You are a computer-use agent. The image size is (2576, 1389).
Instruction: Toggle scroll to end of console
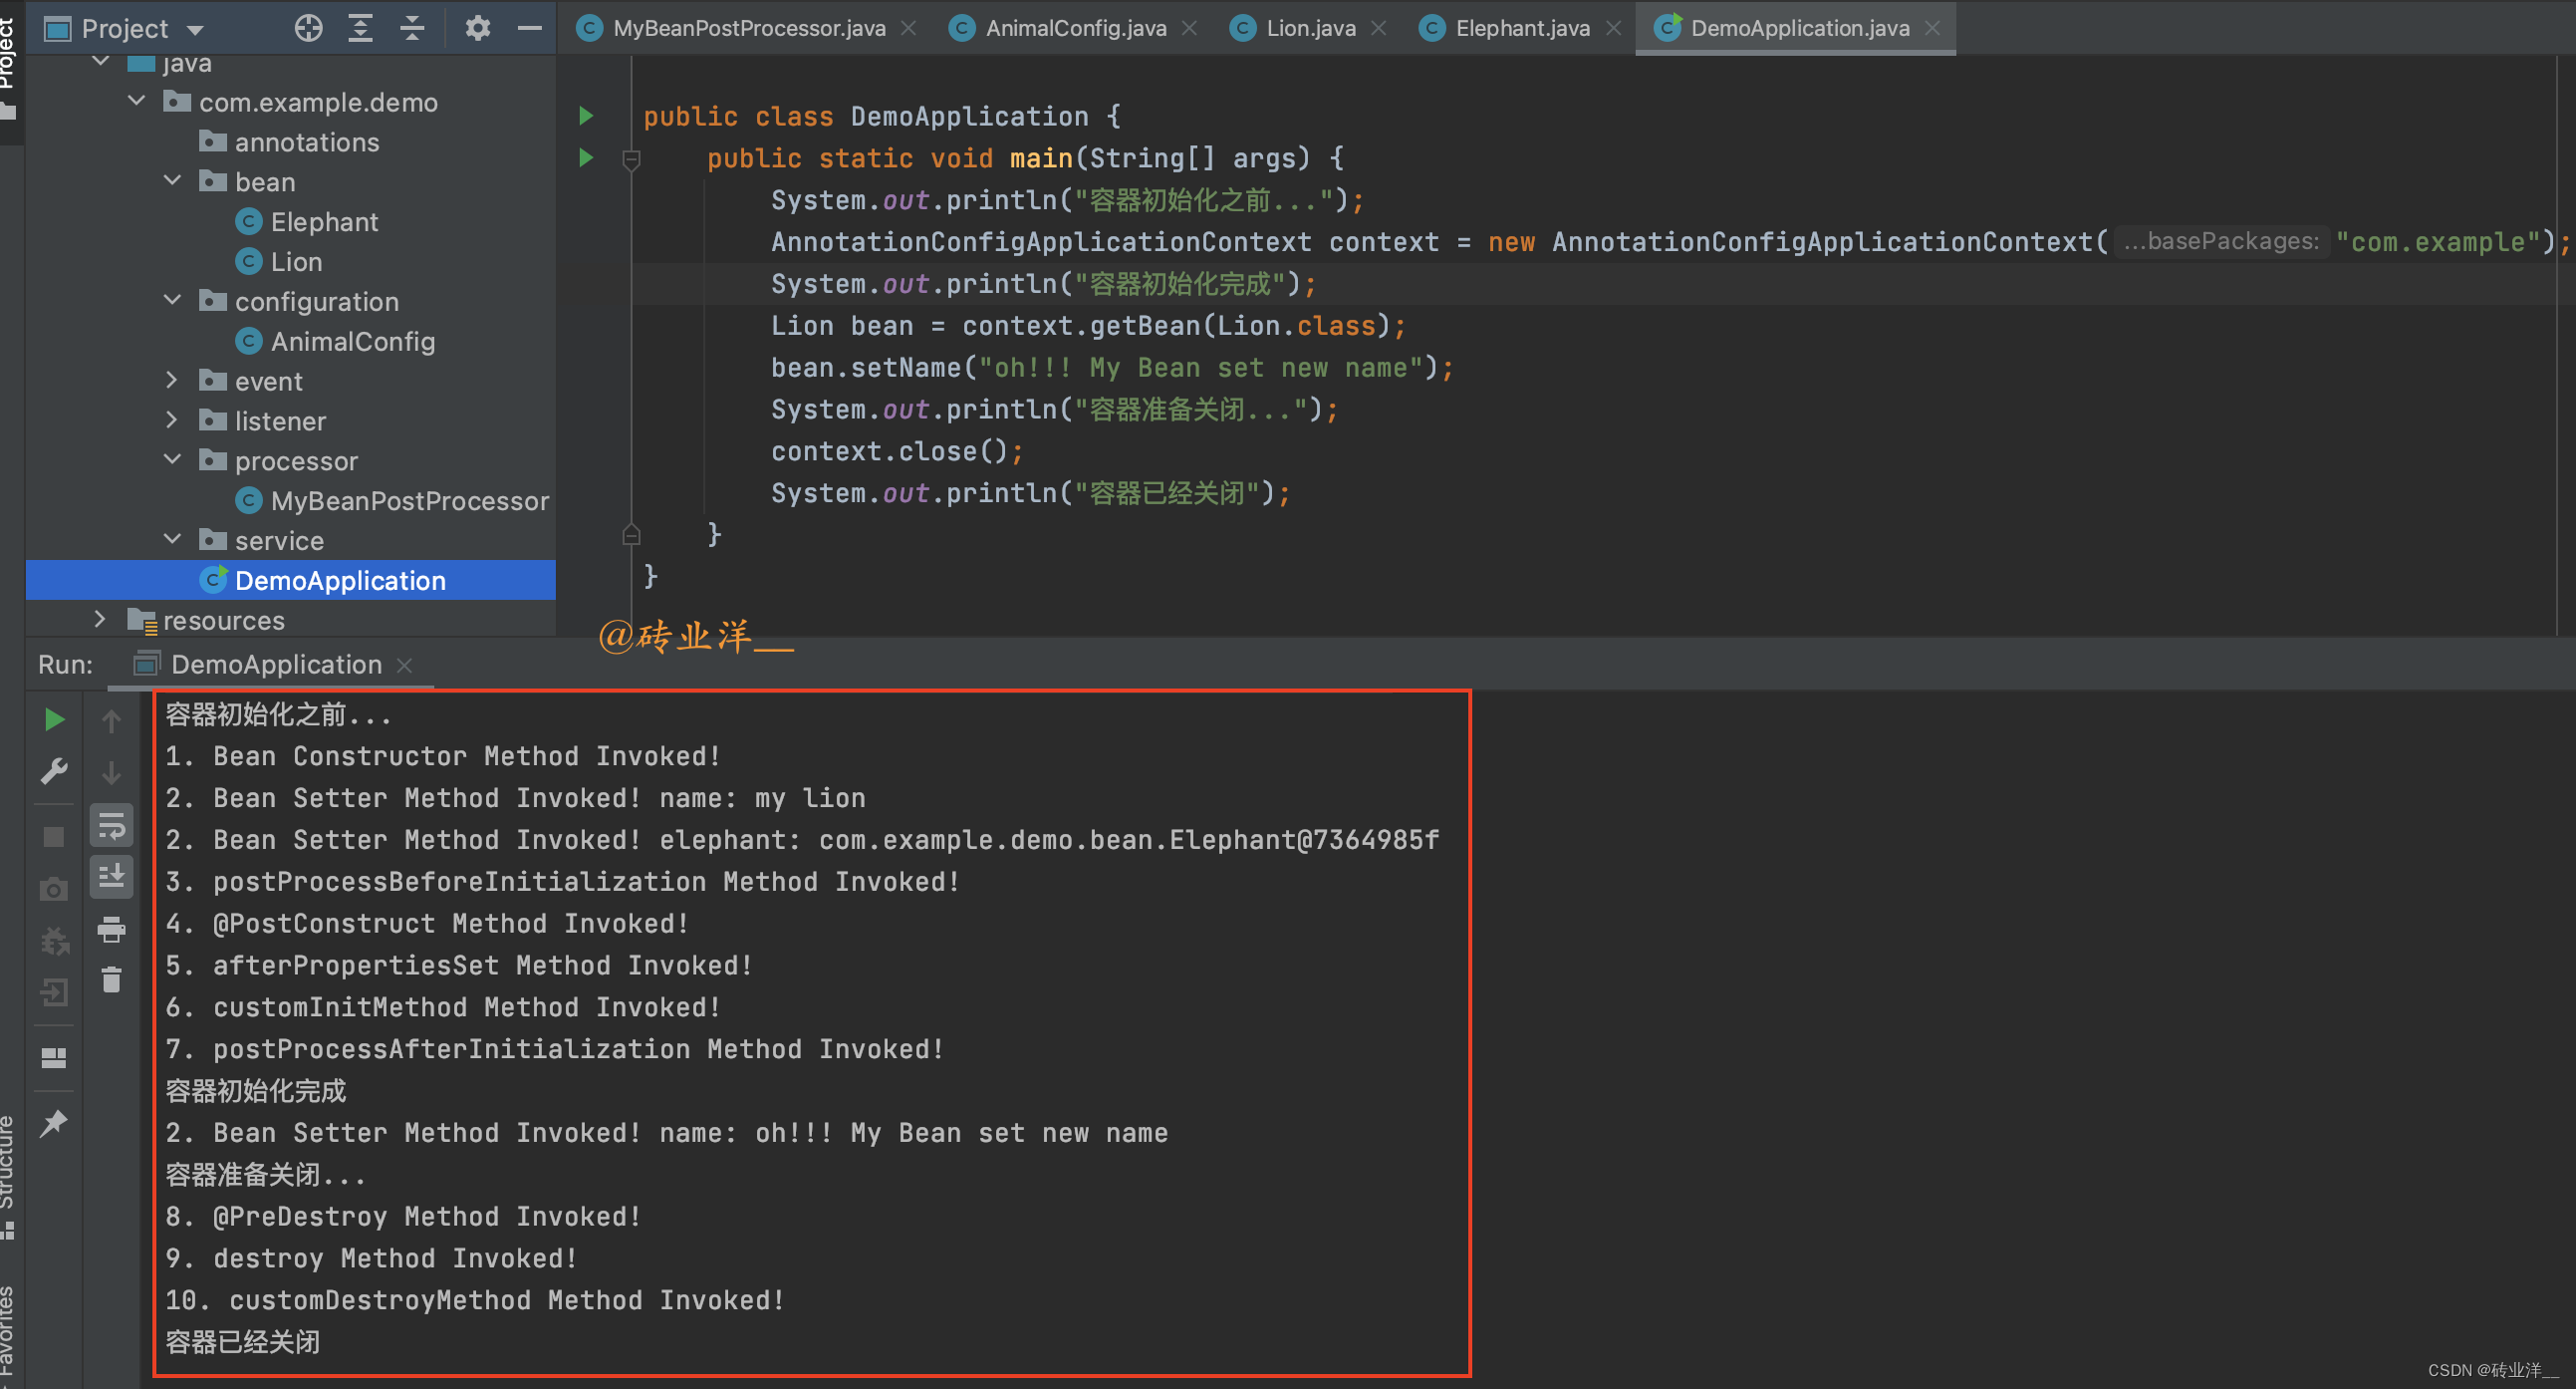111,877
